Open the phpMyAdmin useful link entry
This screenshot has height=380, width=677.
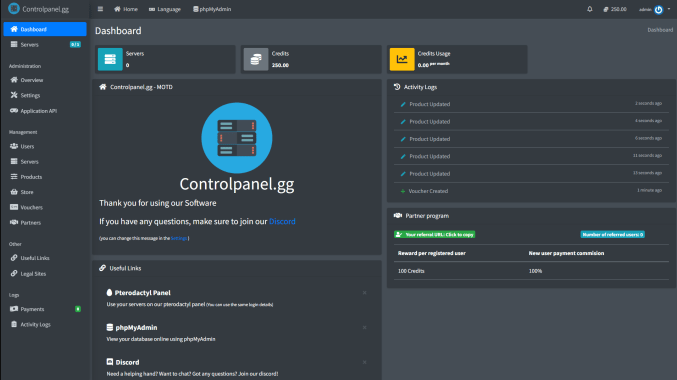point(136,327)
